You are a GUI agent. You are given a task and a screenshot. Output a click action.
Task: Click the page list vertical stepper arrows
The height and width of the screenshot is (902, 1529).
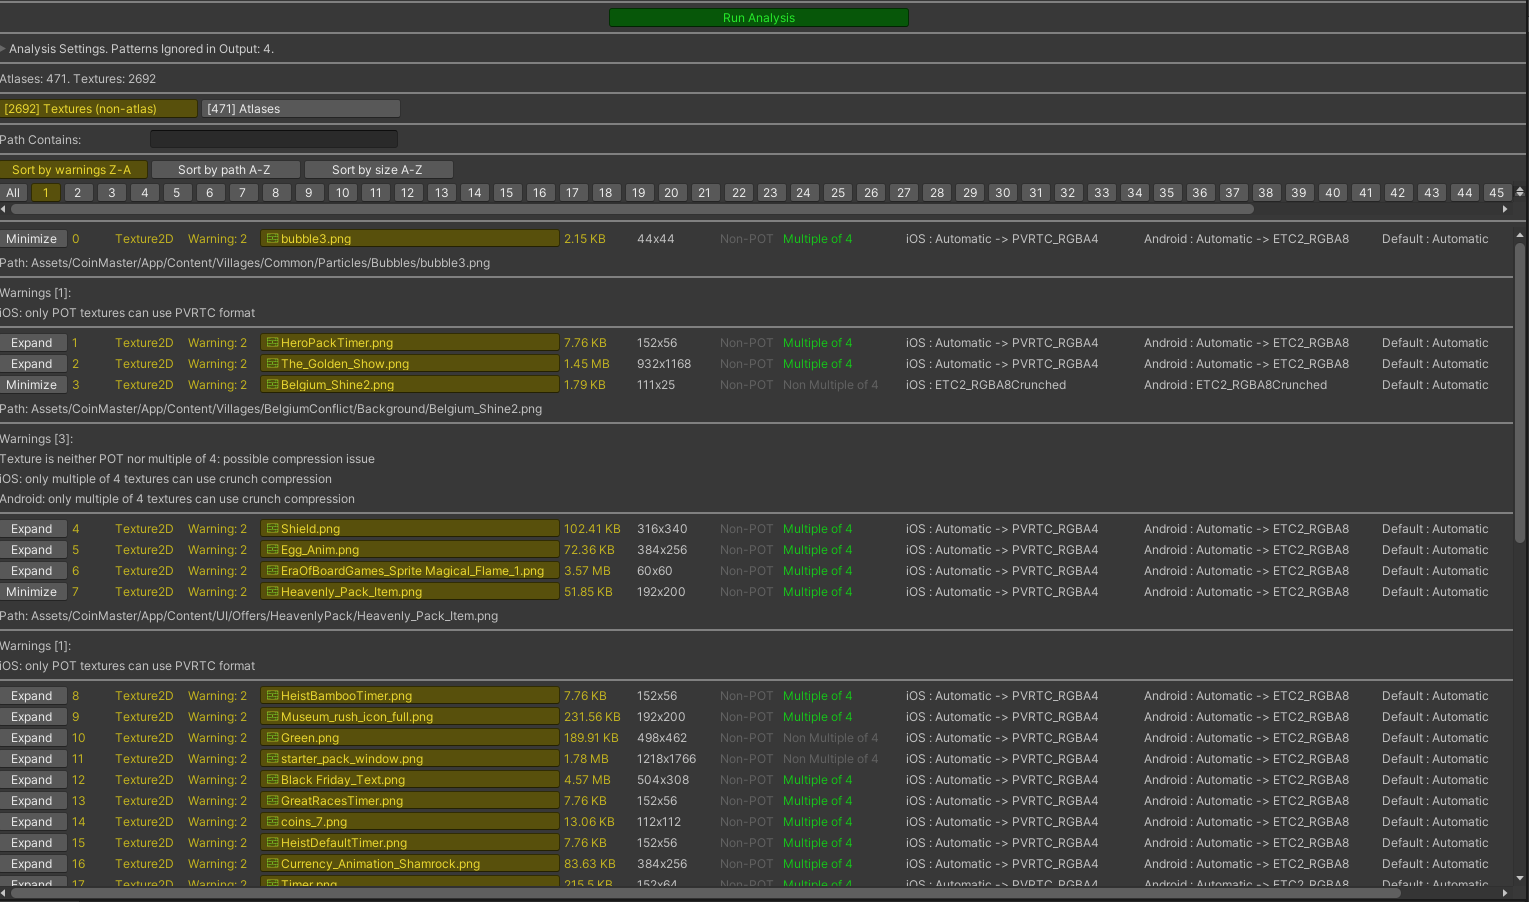coord(1520,192)
